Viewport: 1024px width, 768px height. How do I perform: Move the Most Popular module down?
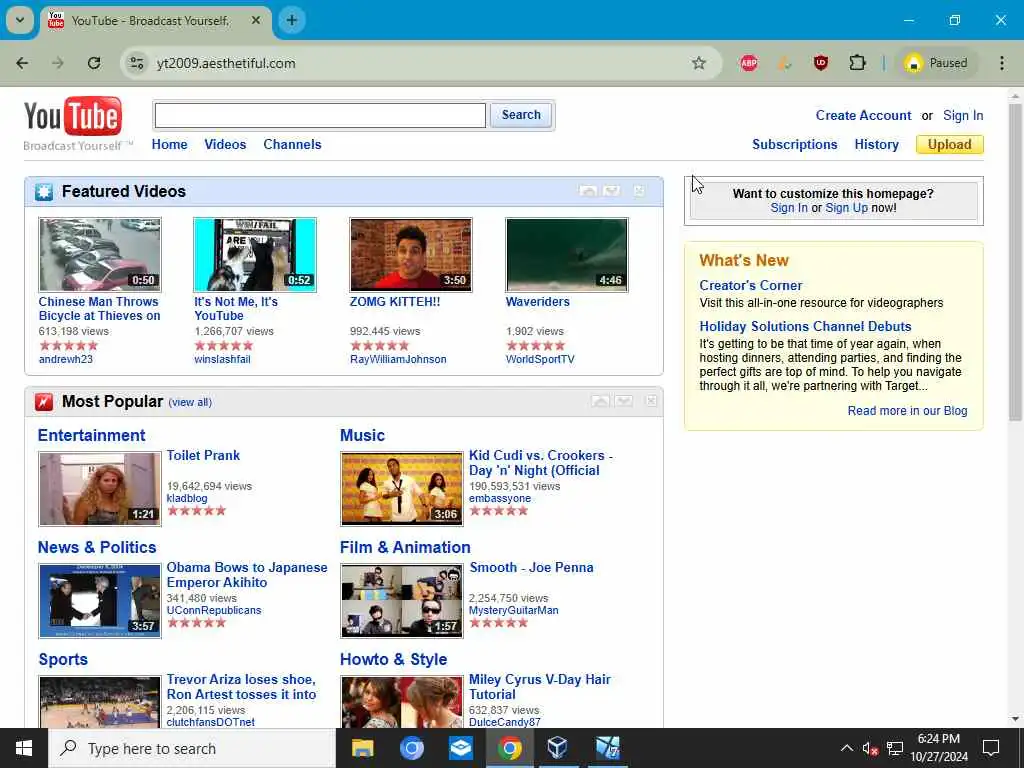pyautogui.click(x=624, y=401)
